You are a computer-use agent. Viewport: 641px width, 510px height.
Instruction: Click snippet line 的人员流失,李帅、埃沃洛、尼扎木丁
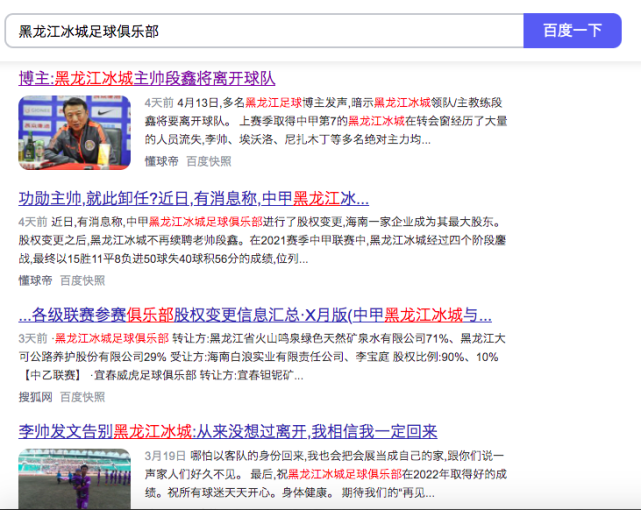point(287,140)
